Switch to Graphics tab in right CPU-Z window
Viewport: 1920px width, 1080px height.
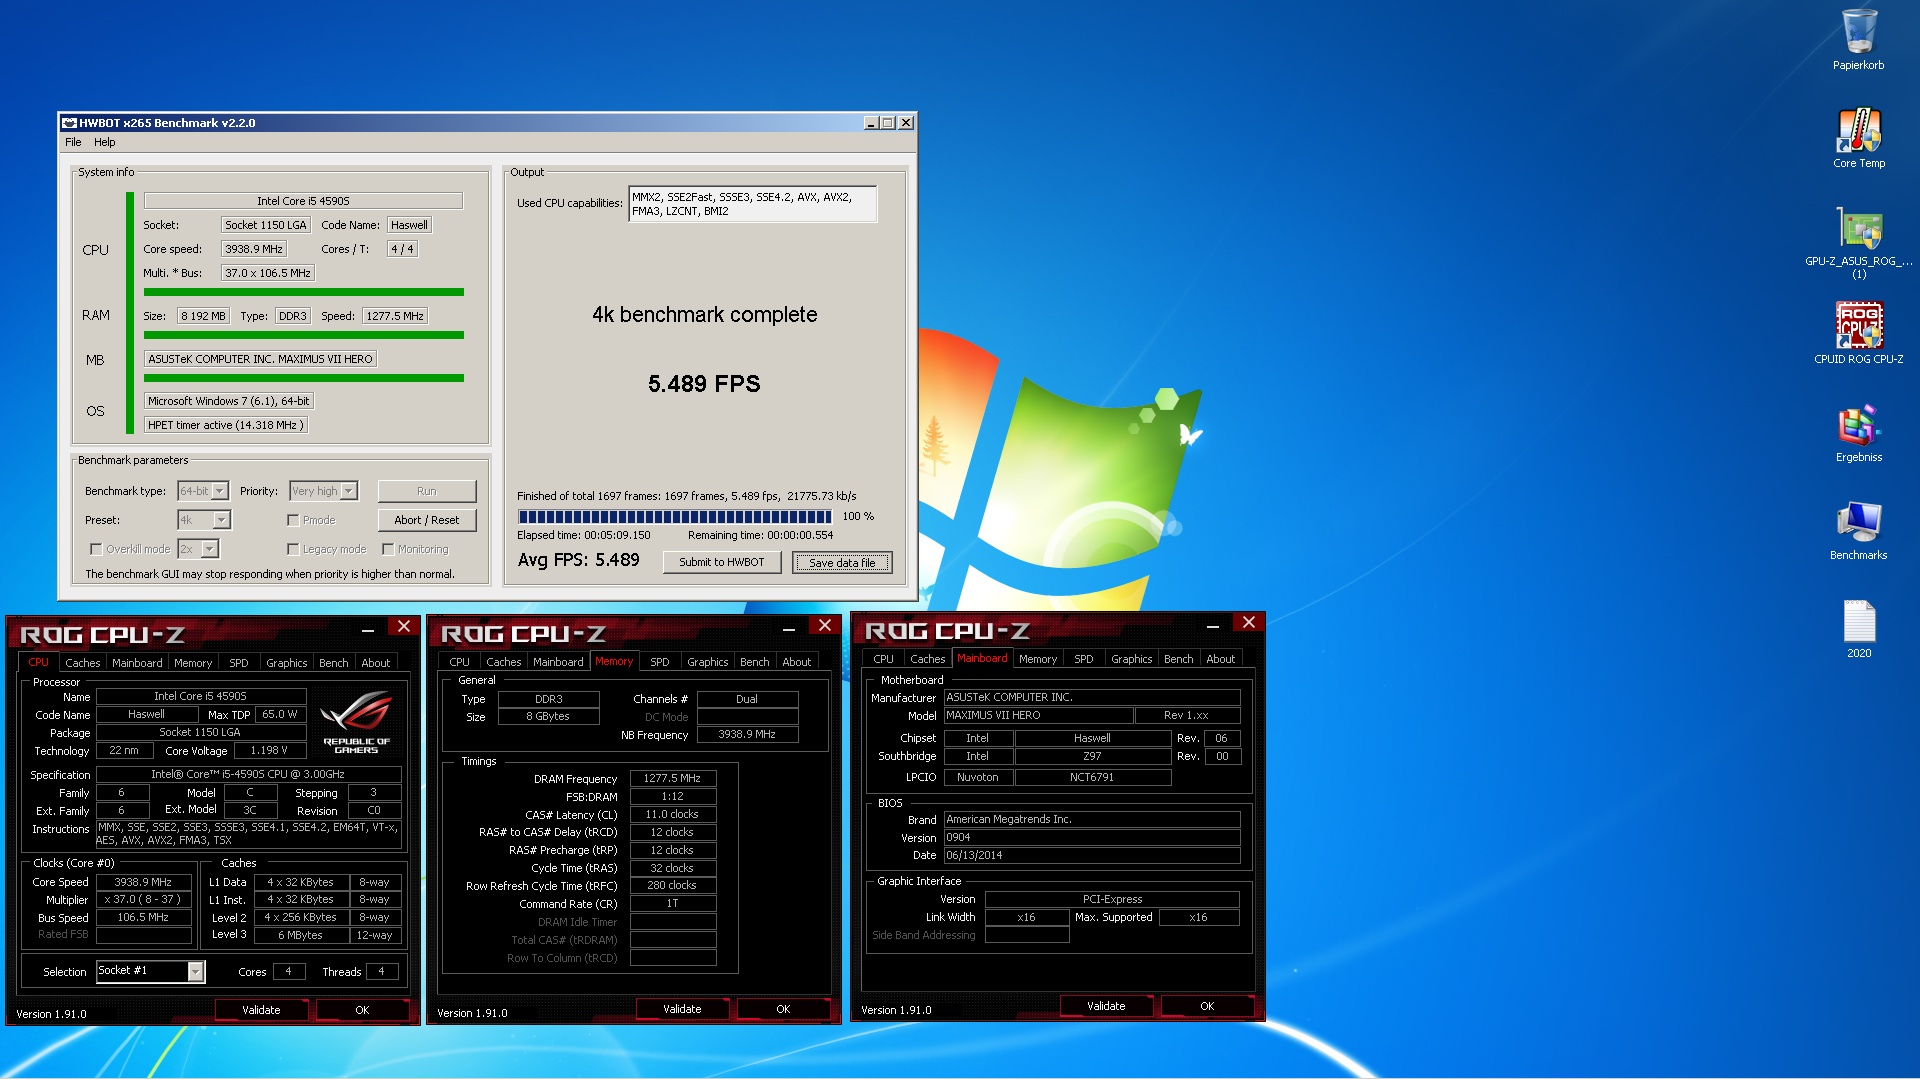tap(1131, 659)
